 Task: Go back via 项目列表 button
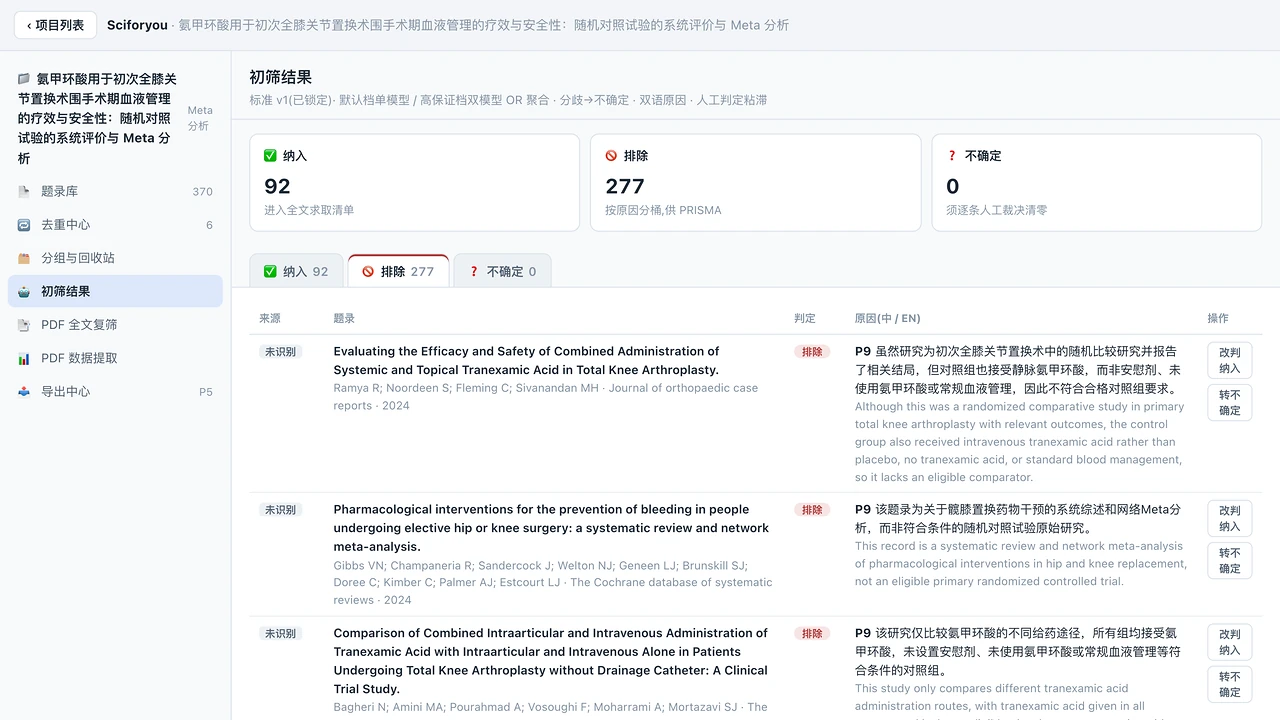pyautogui.click(x=55, y=25)
